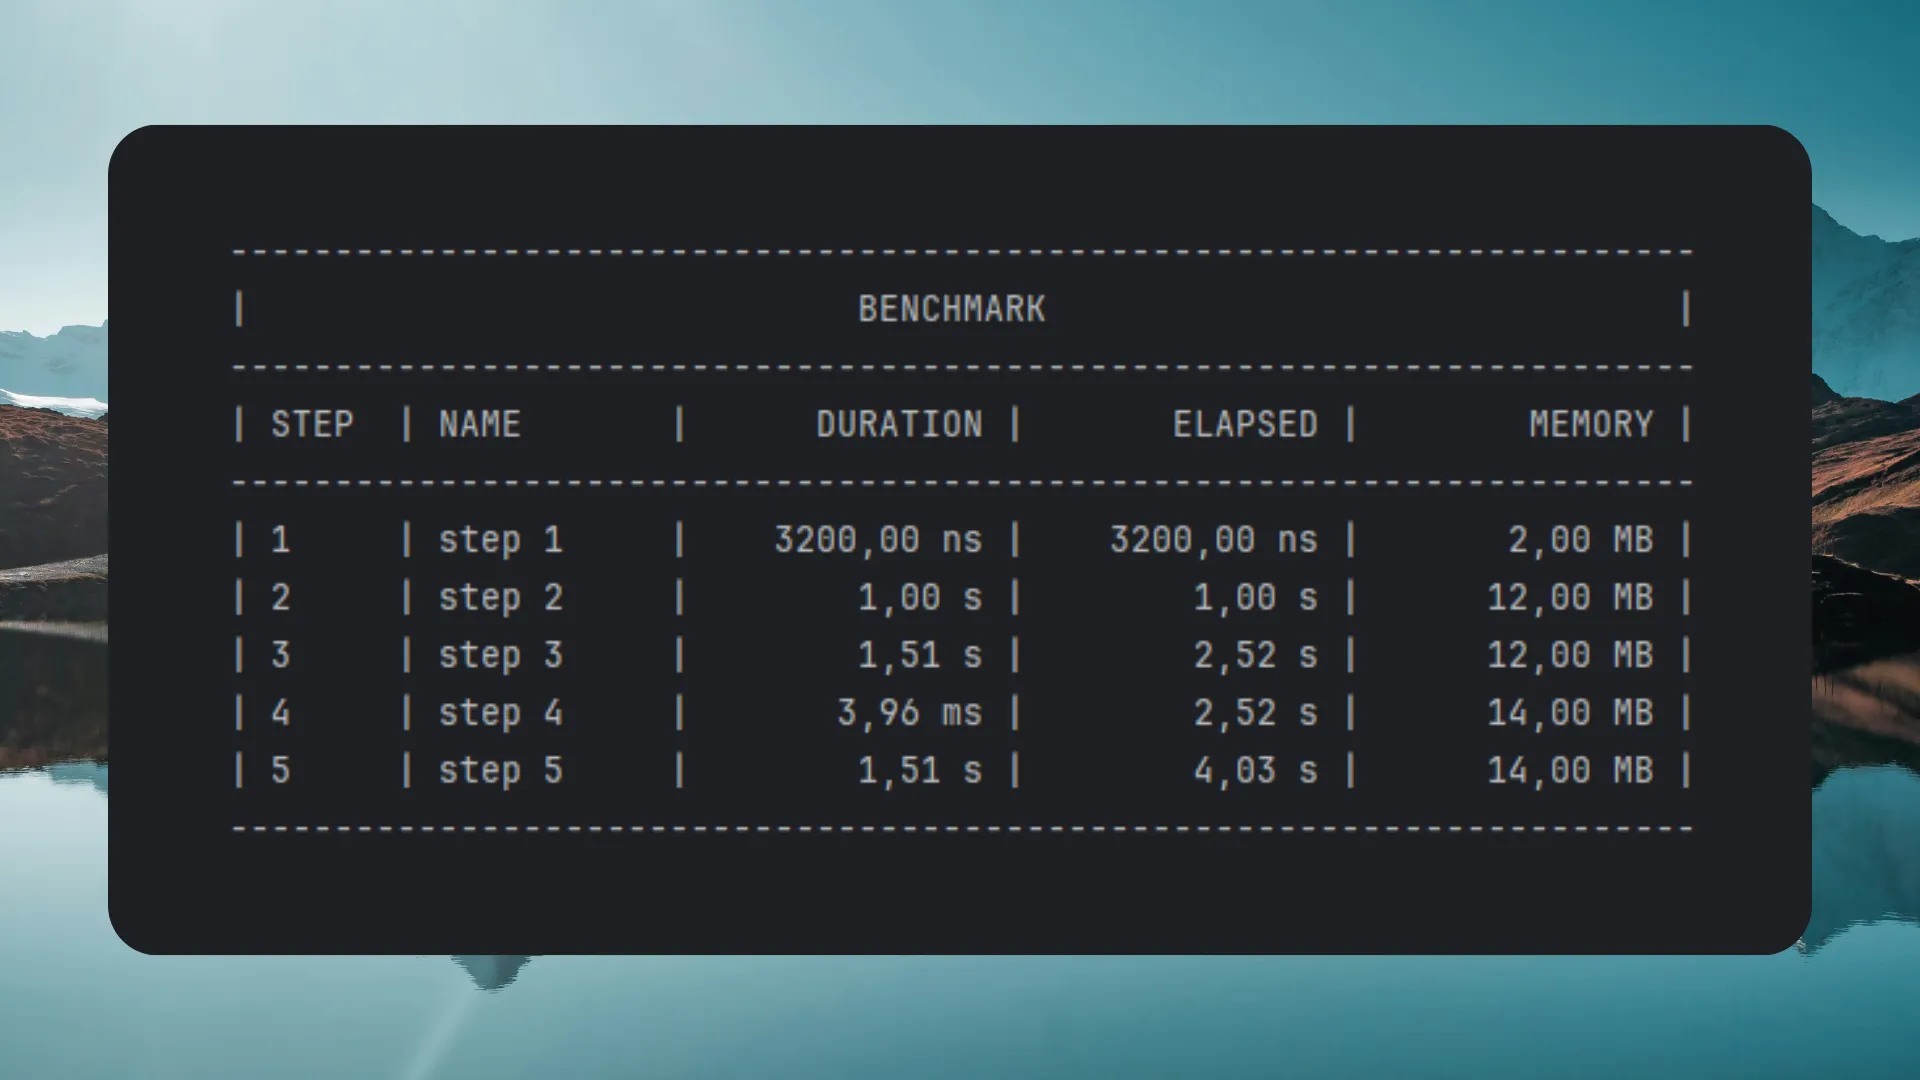Click the MEMORY column header
The height and width of the screenshot is (1080, 1920).
(1590, 424)
